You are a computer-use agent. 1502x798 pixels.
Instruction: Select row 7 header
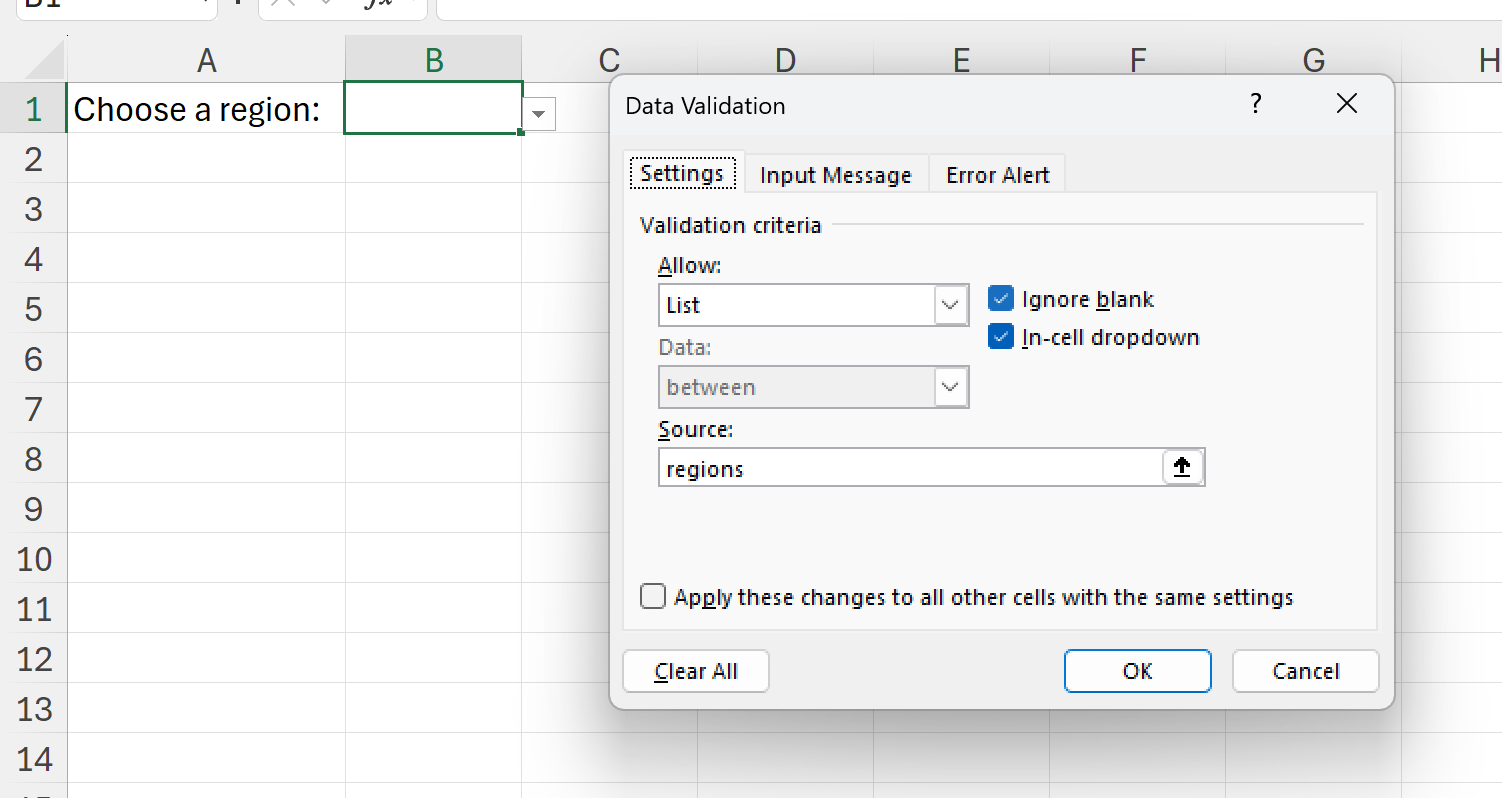click(34, 409)
